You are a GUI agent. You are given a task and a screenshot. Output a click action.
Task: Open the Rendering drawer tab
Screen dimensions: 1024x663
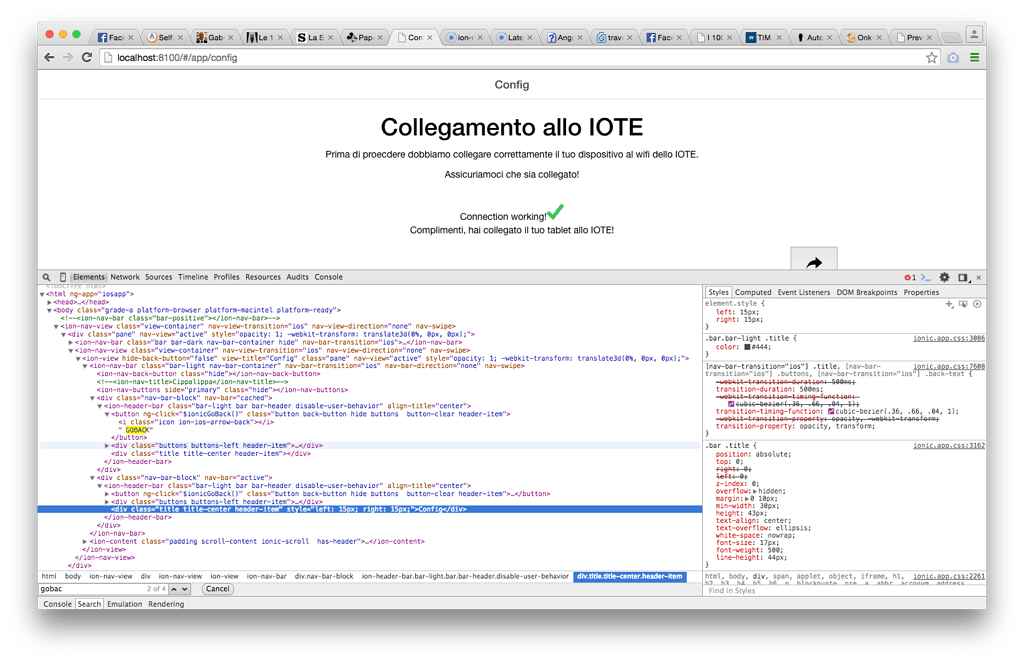tap(166, 604)
